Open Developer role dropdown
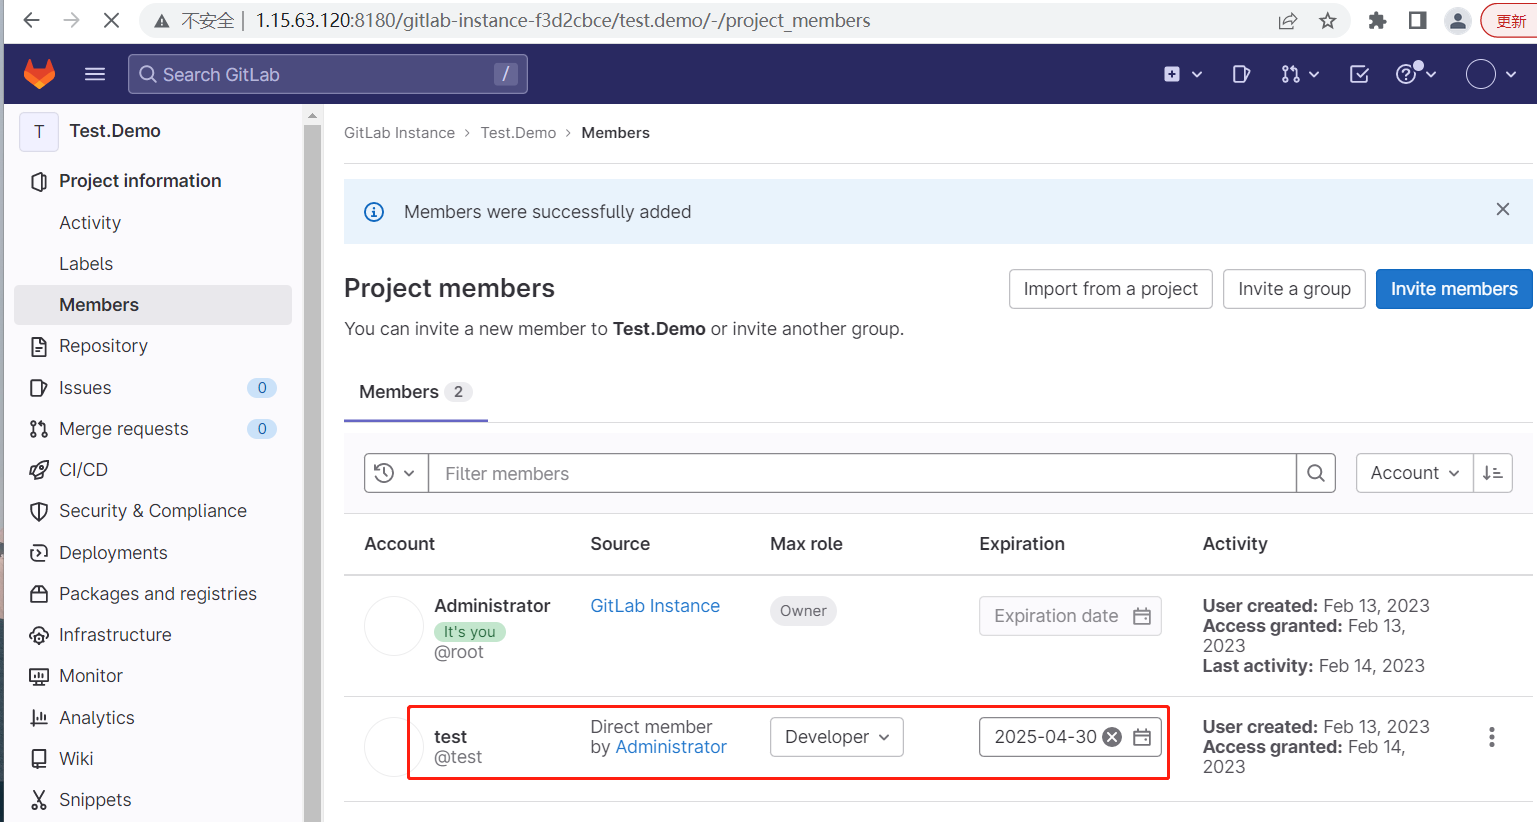This screenshot has height=822, width=1537. (x=837, y=737)
